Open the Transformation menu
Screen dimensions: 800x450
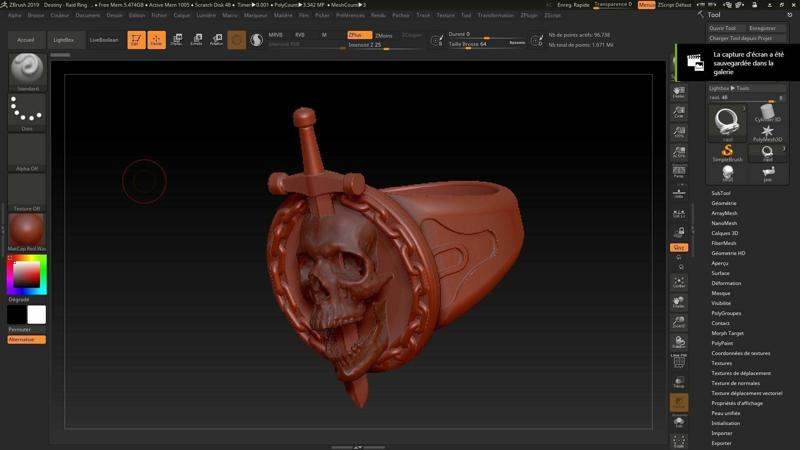[x=496, y=16]
